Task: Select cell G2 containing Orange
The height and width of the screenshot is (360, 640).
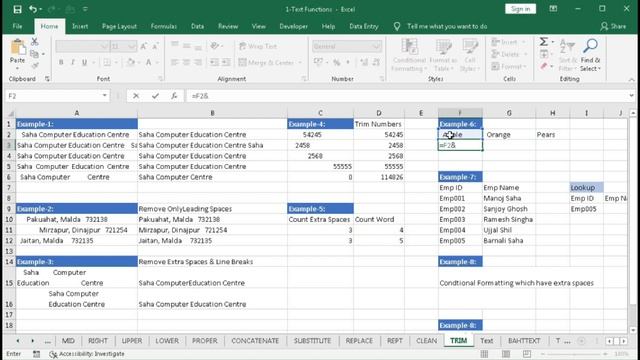Action: point(509,134)
